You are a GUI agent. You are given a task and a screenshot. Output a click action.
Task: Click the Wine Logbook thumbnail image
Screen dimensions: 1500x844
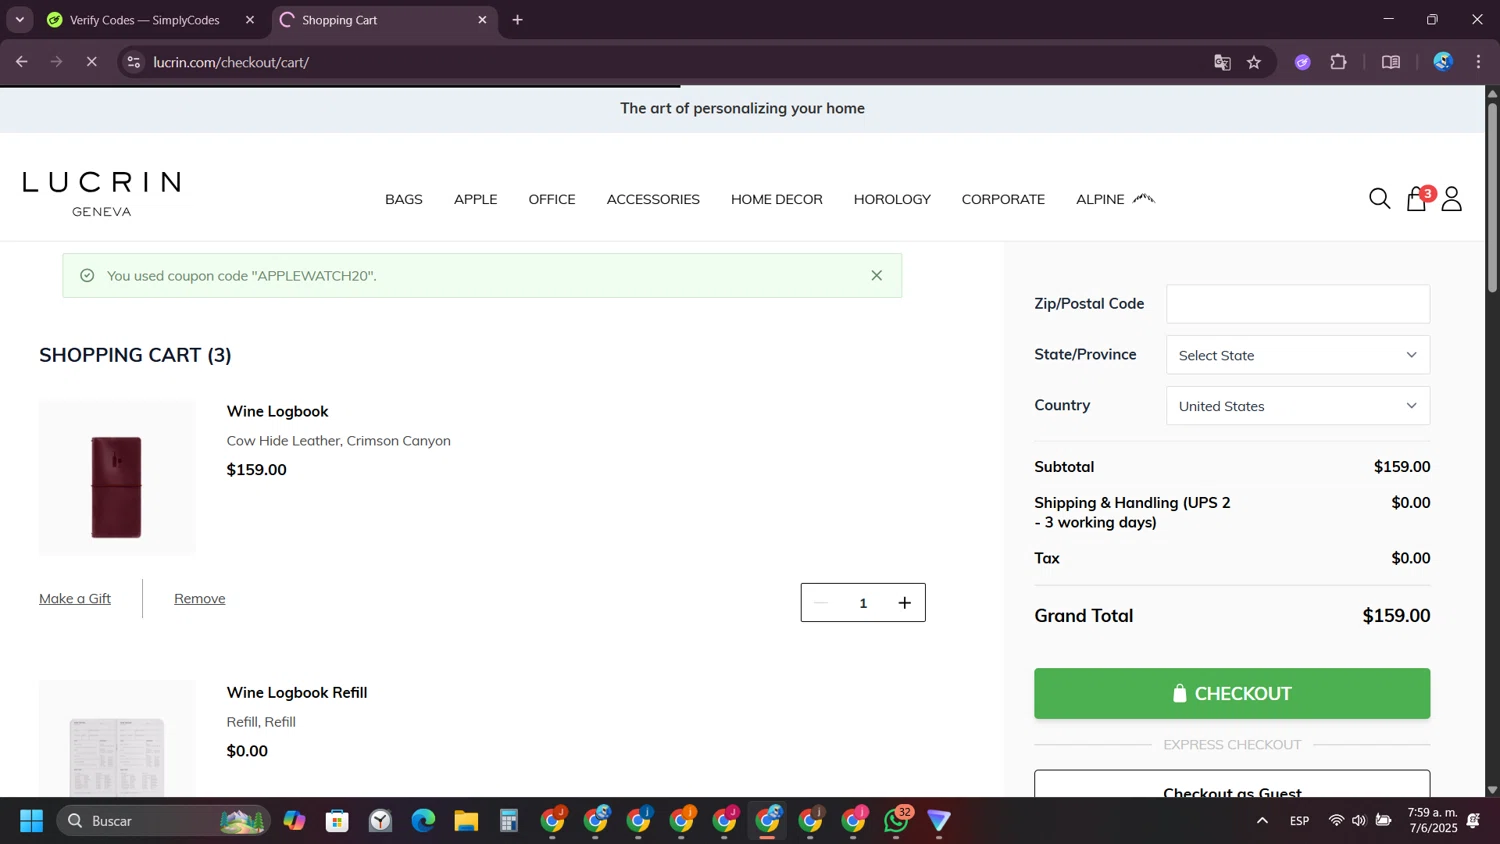pyautogui.click(x=117, y=478)
